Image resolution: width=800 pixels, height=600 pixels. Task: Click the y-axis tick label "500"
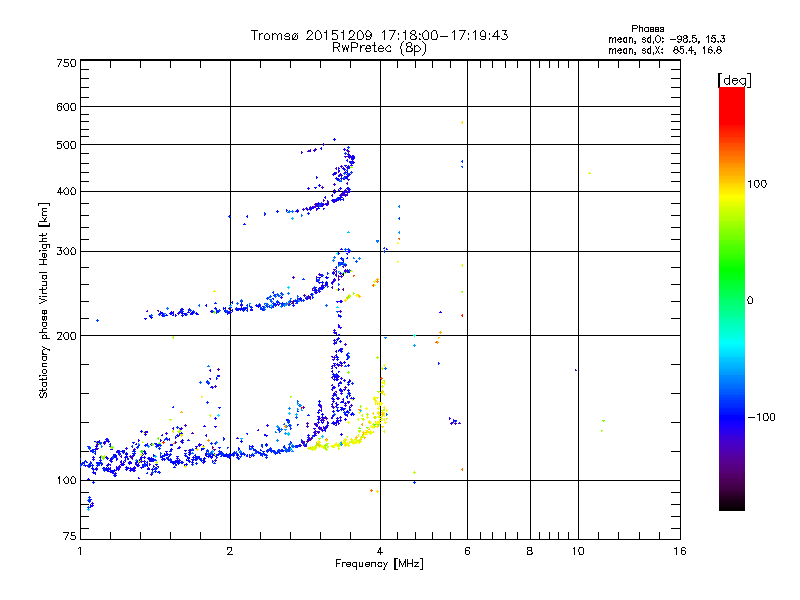click(66, 145)
